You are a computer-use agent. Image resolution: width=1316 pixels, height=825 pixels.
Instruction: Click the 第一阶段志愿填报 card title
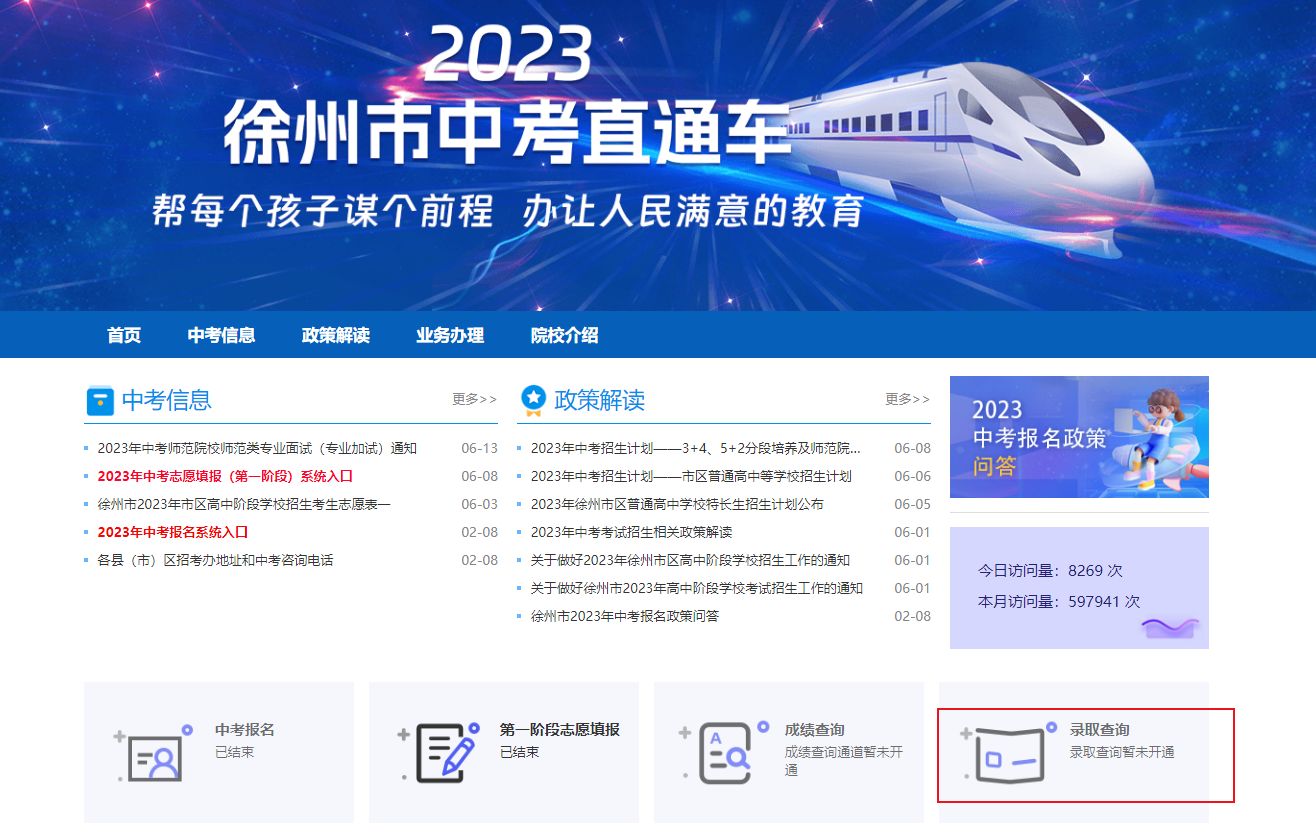click(x=560, y=730)
